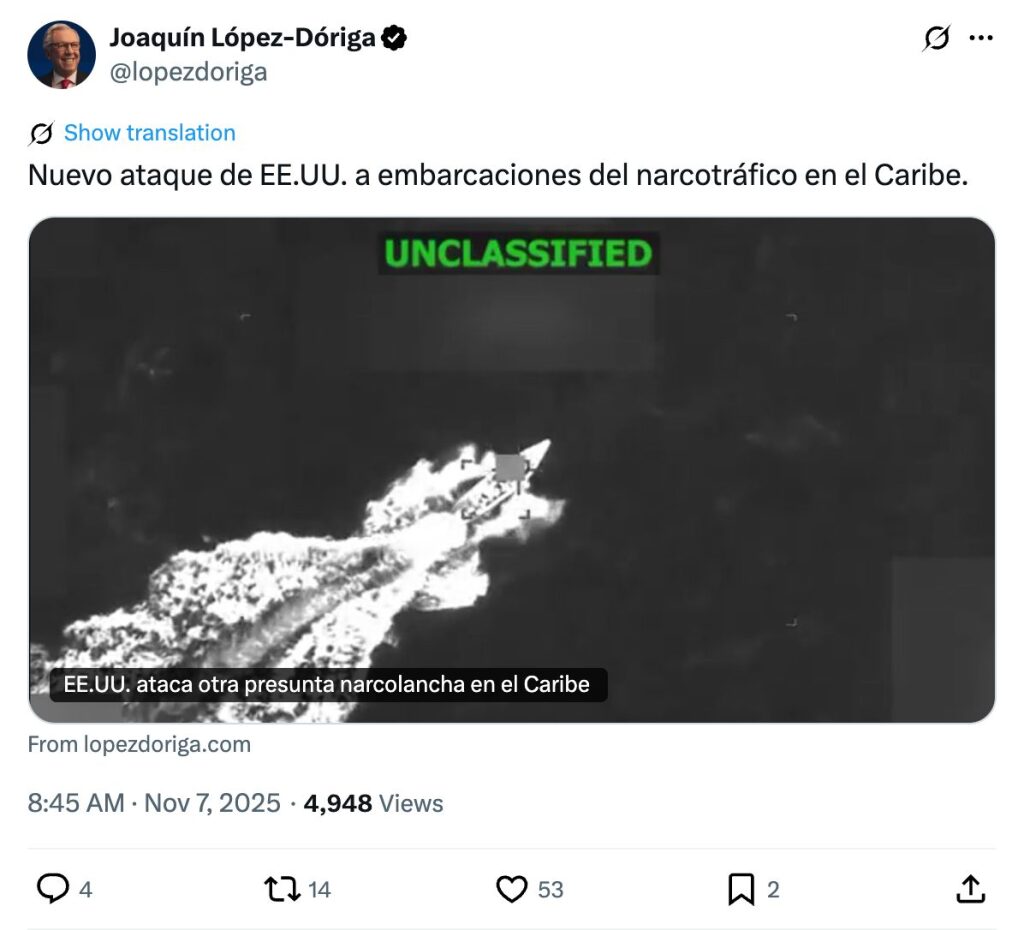
Task: Share the tweet via upload icon
Action: [x=970, y=889]
